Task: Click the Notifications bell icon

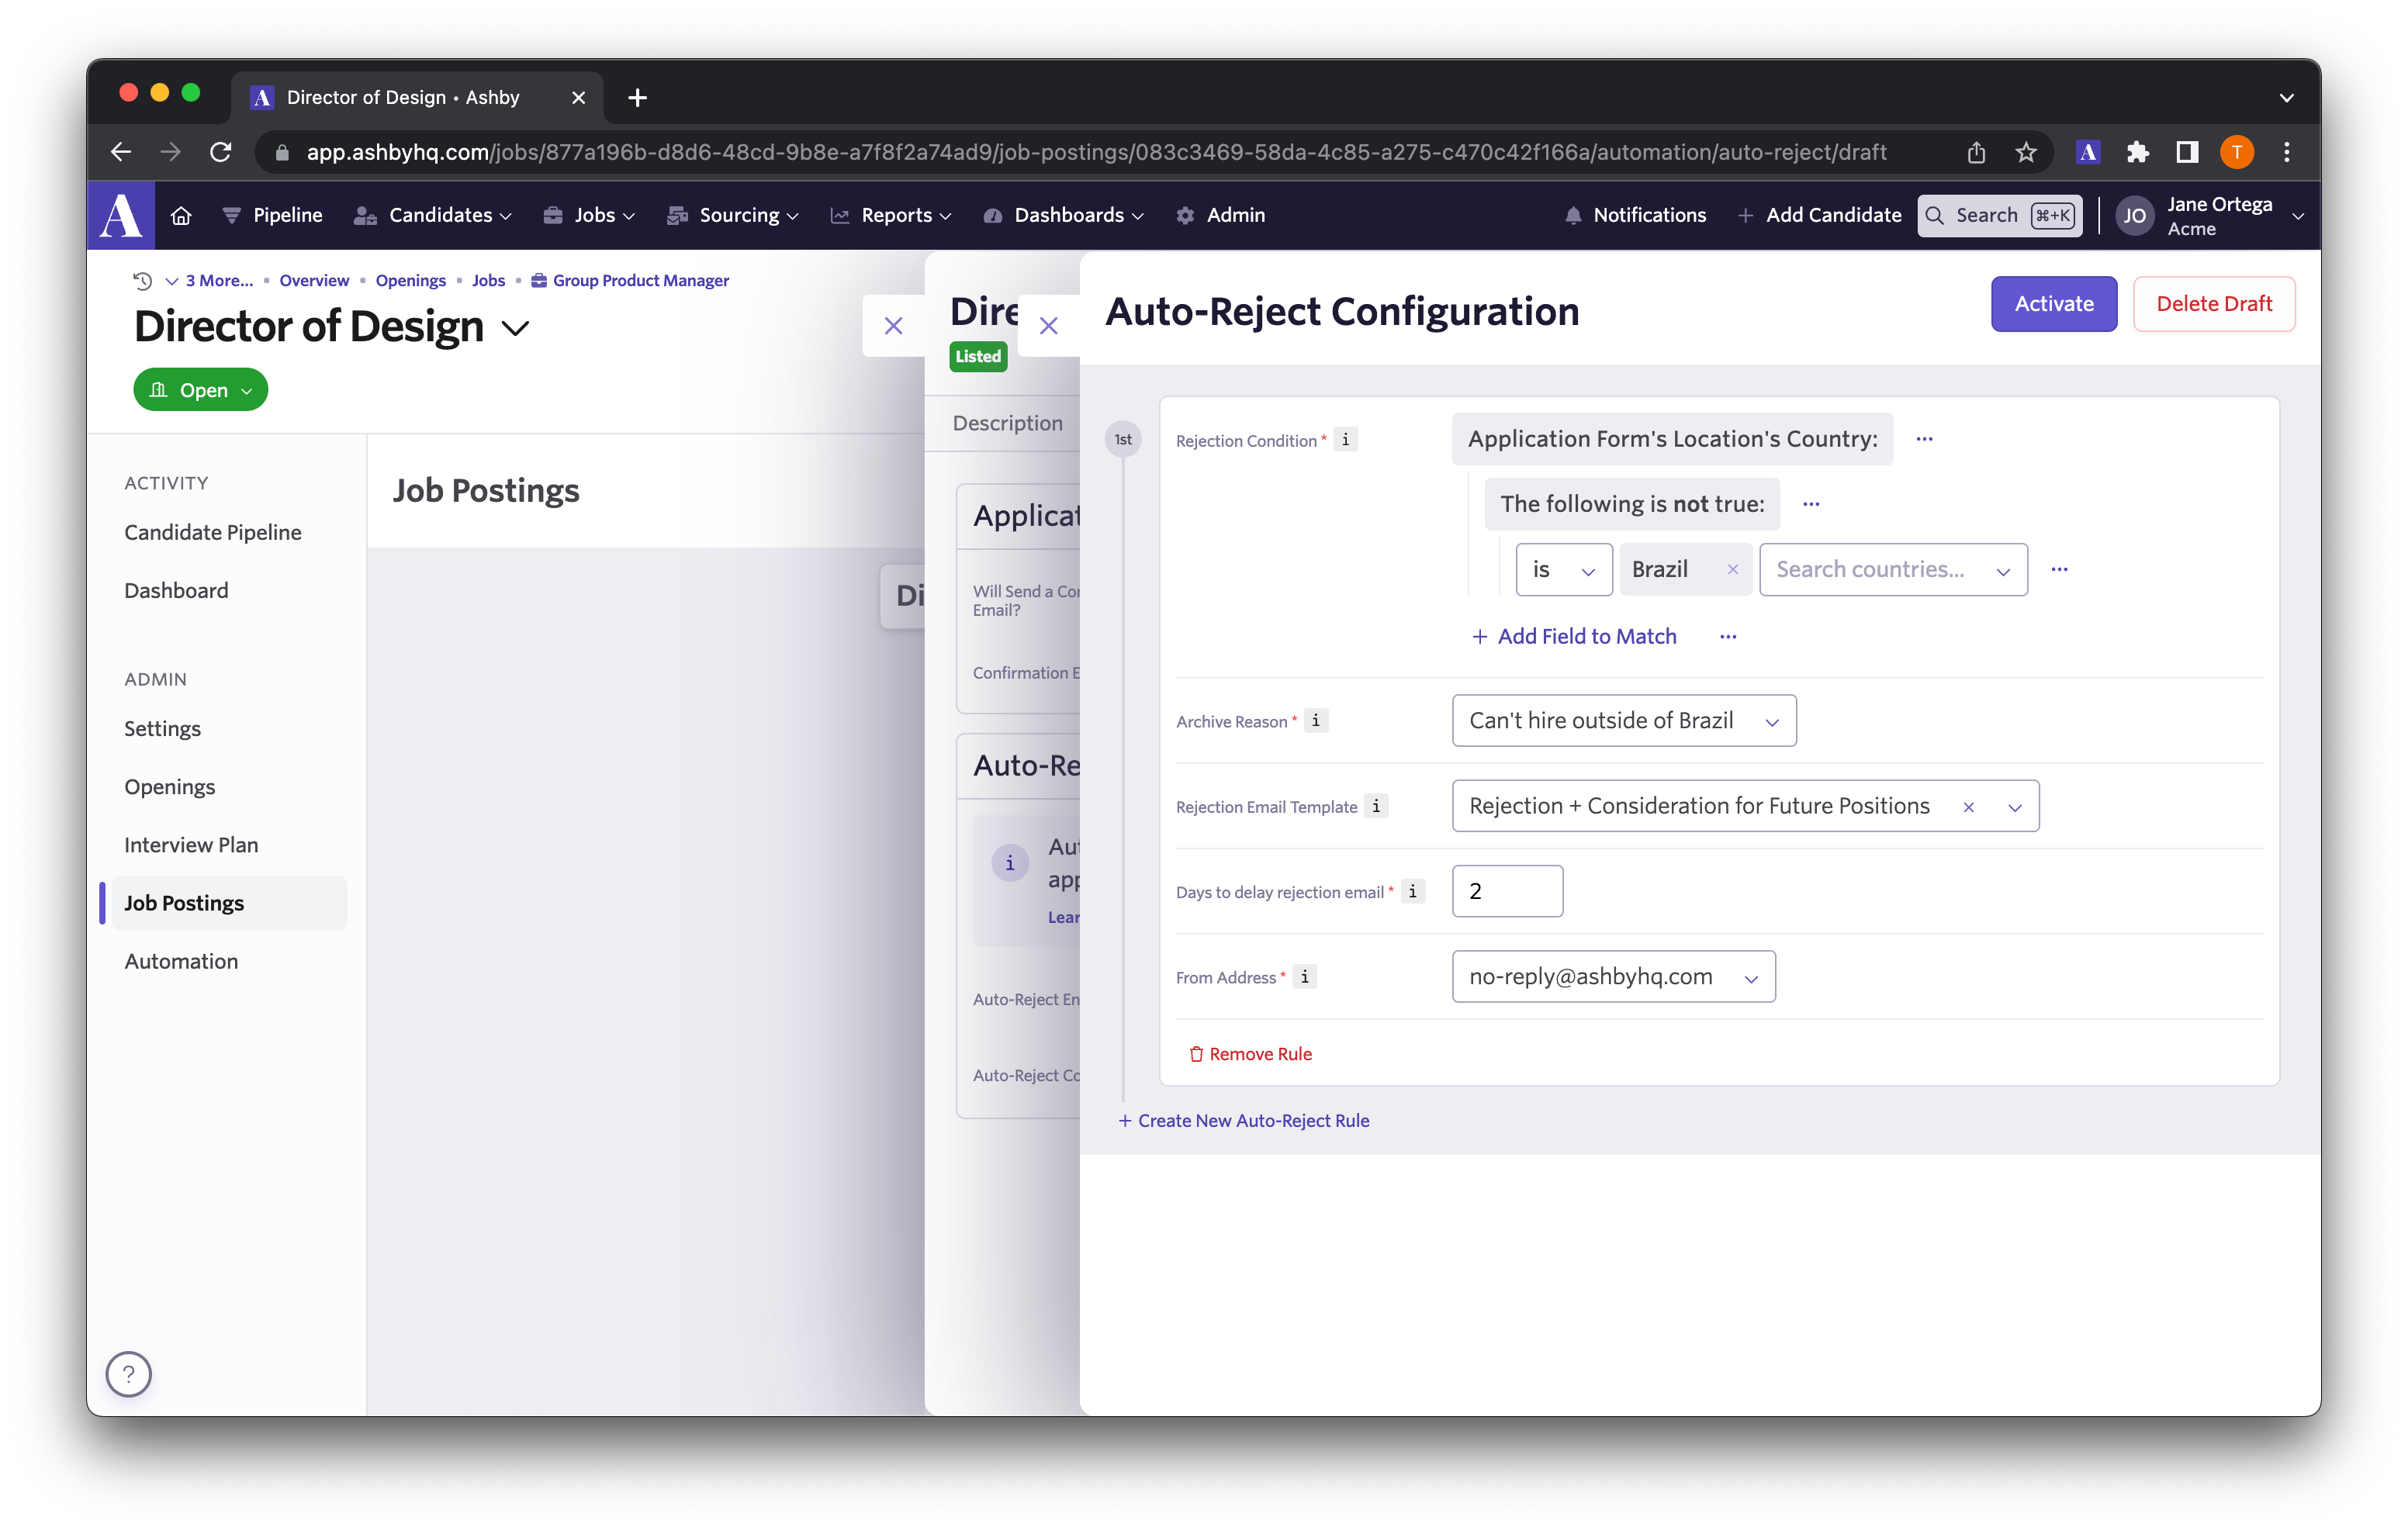Action: pyautogui.click(x=1572, y=215)
